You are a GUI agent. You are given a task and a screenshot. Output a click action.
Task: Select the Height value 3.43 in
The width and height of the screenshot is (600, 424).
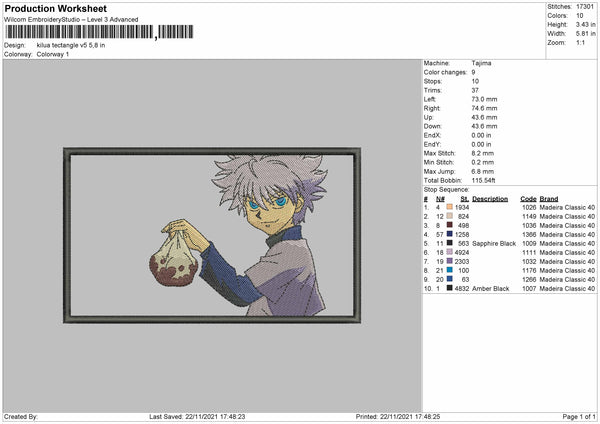pyautogui.click(x=585, y=24)
